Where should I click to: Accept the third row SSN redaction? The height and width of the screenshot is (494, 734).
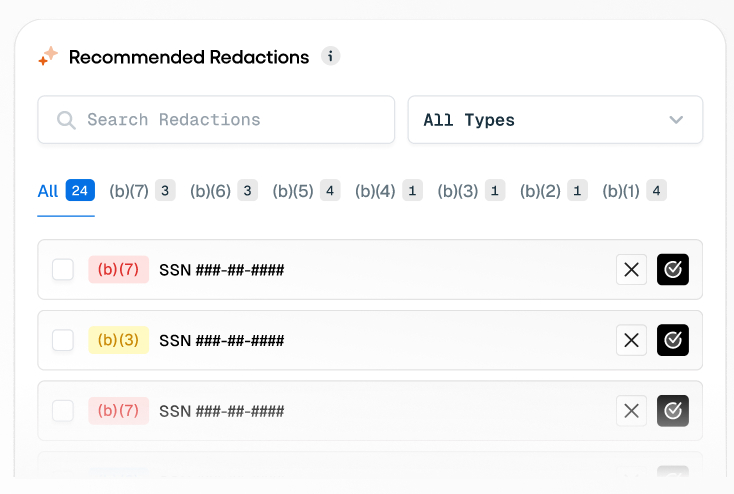tap(673, 411)
